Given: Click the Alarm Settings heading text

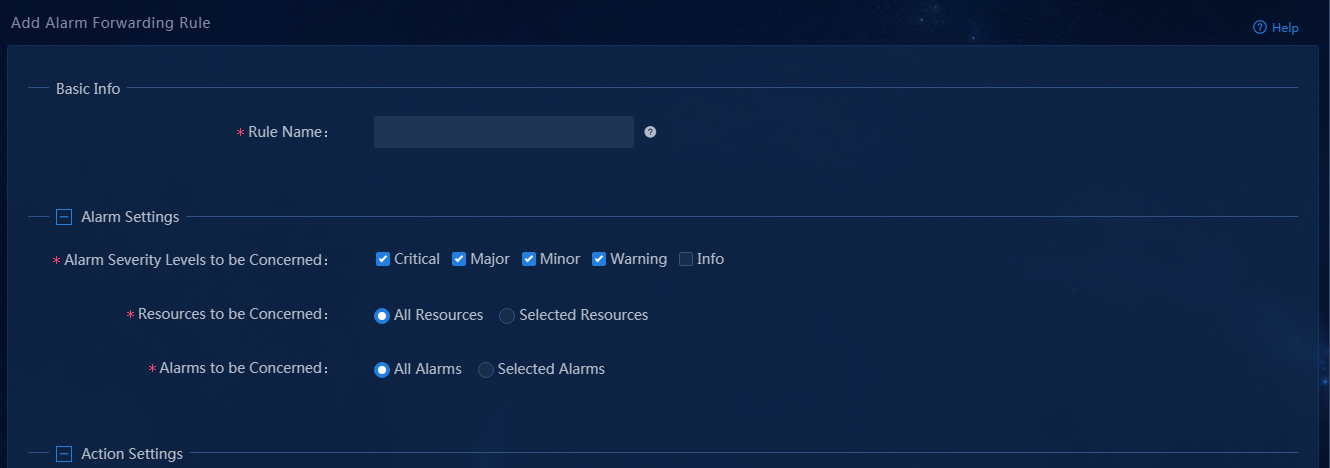Looking at the screenshot, I should click(x=130, y=217).
